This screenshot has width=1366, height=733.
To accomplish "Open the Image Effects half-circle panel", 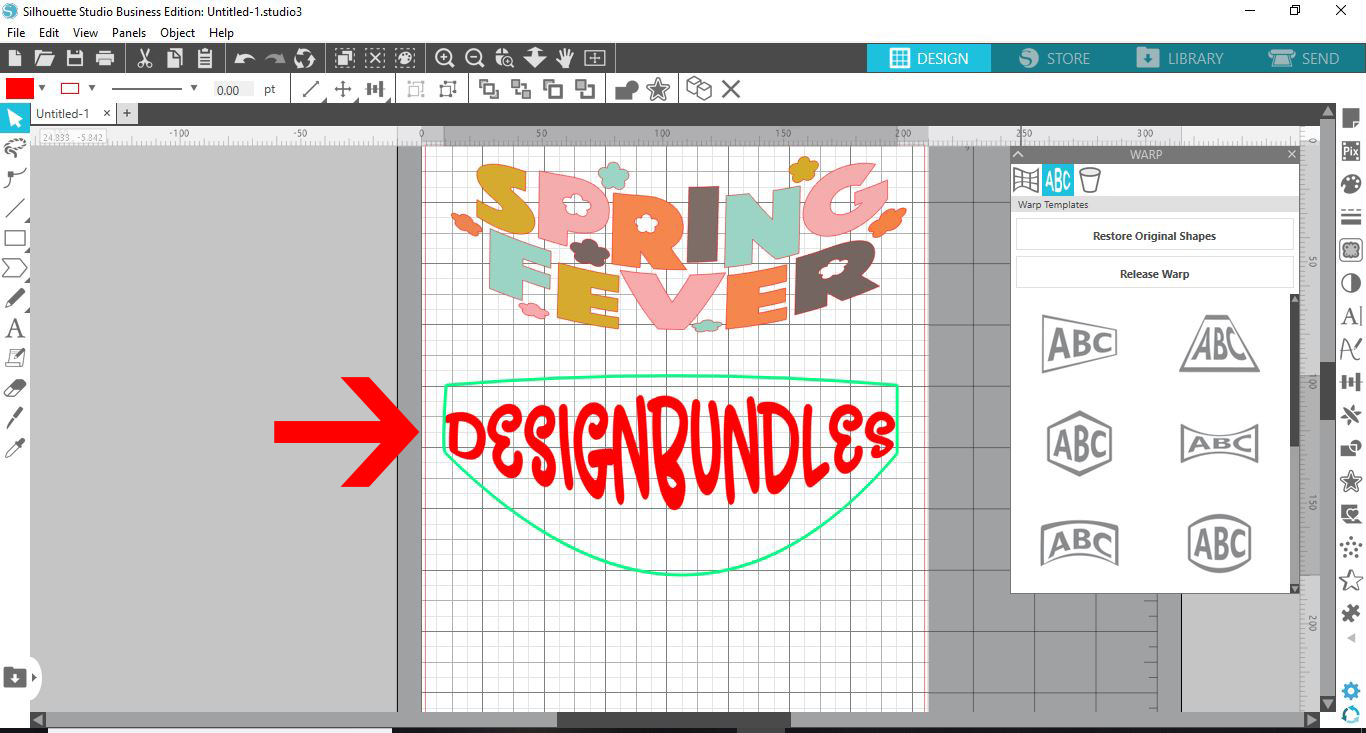I will click(1351, 283).
